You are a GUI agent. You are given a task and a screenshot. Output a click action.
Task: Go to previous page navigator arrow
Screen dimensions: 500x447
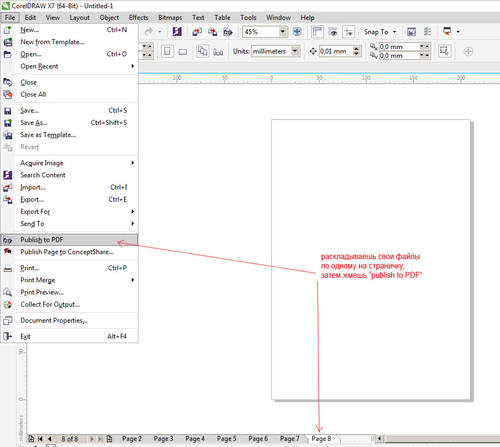point(50,439)
